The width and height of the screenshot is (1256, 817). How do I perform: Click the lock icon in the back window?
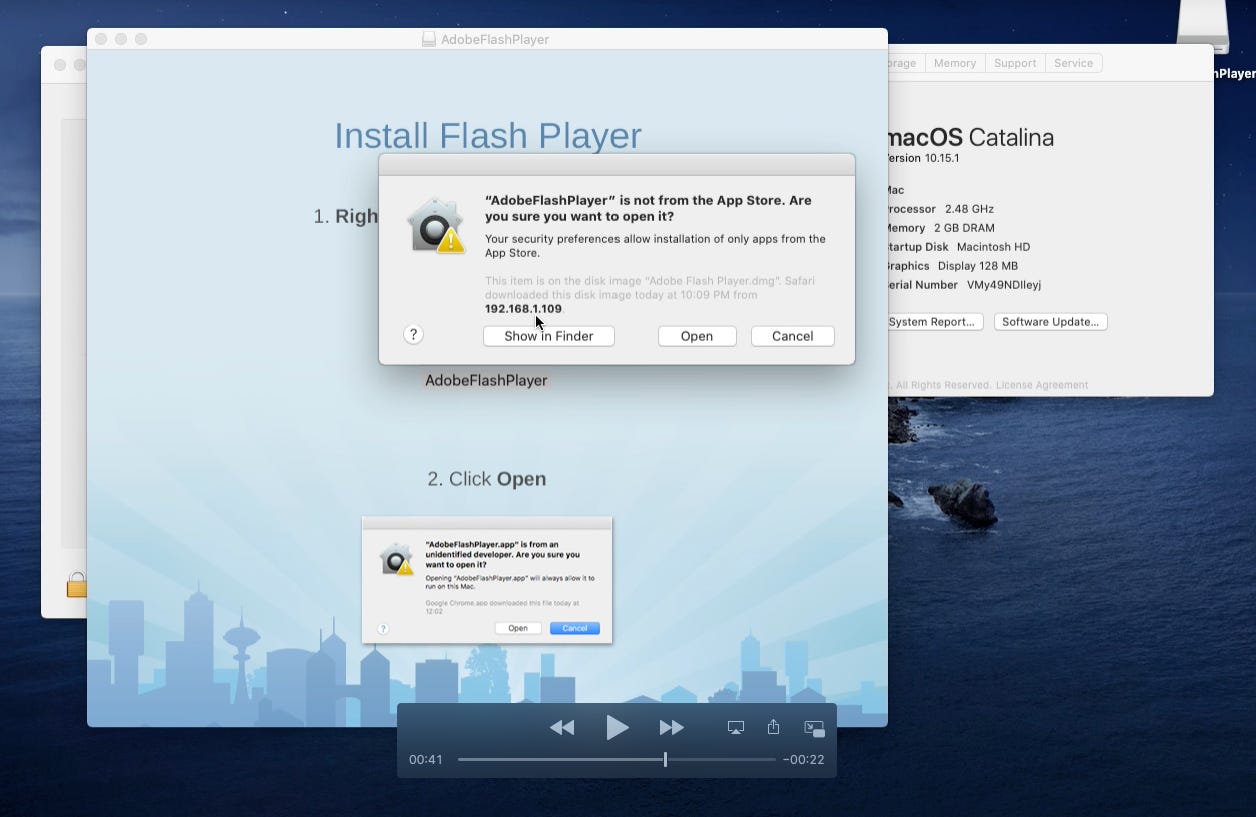tap(76, 585)
